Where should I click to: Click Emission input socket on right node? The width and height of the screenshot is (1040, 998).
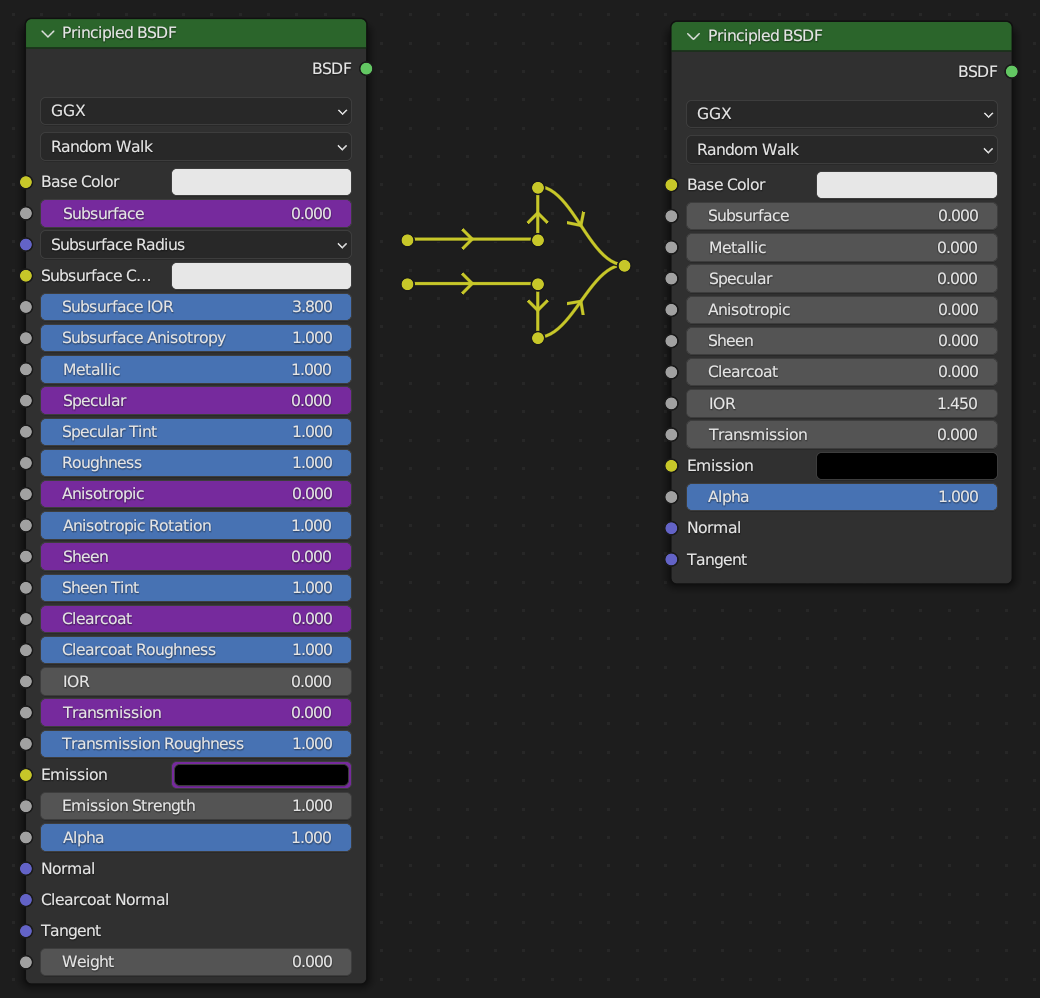pyautogui.click(x=671, y=466)
